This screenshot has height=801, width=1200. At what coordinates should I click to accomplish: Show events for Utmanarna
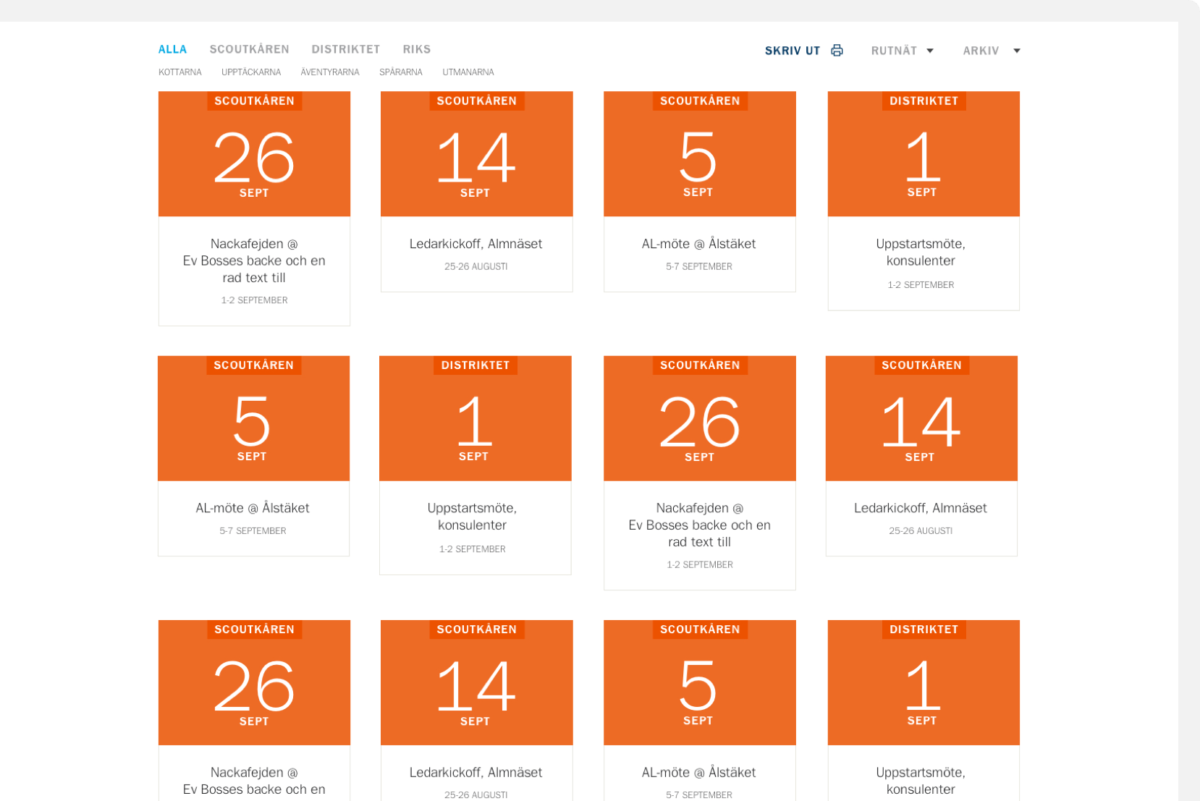point(468,72)
